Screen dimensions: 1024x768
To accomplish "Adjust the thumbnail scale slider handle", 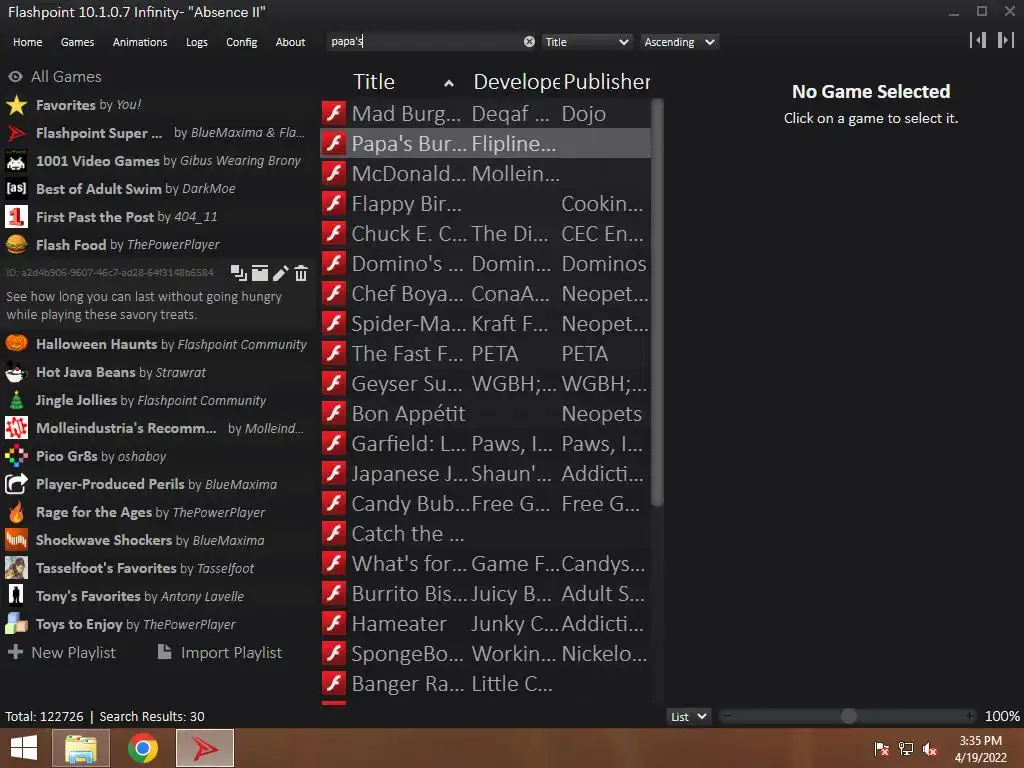I will [848, 716].
